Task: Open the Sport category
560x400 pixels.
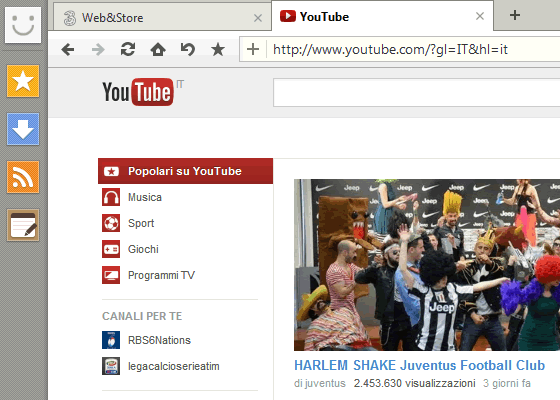Action: [141, 223]
